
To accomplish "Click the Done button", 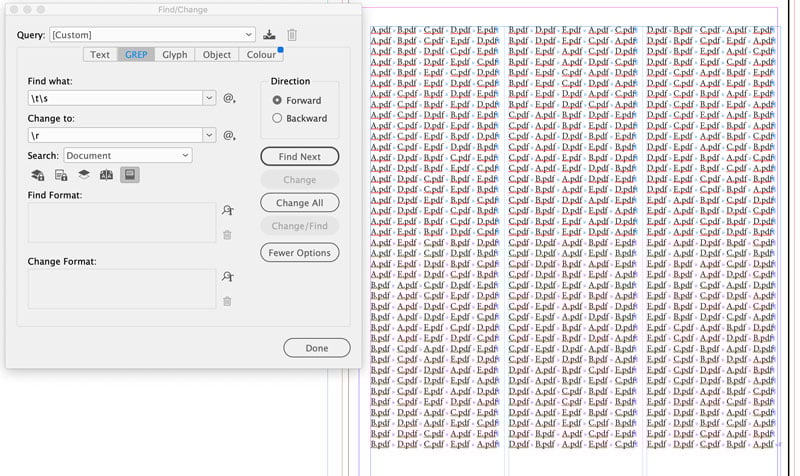I will (316, 348).
